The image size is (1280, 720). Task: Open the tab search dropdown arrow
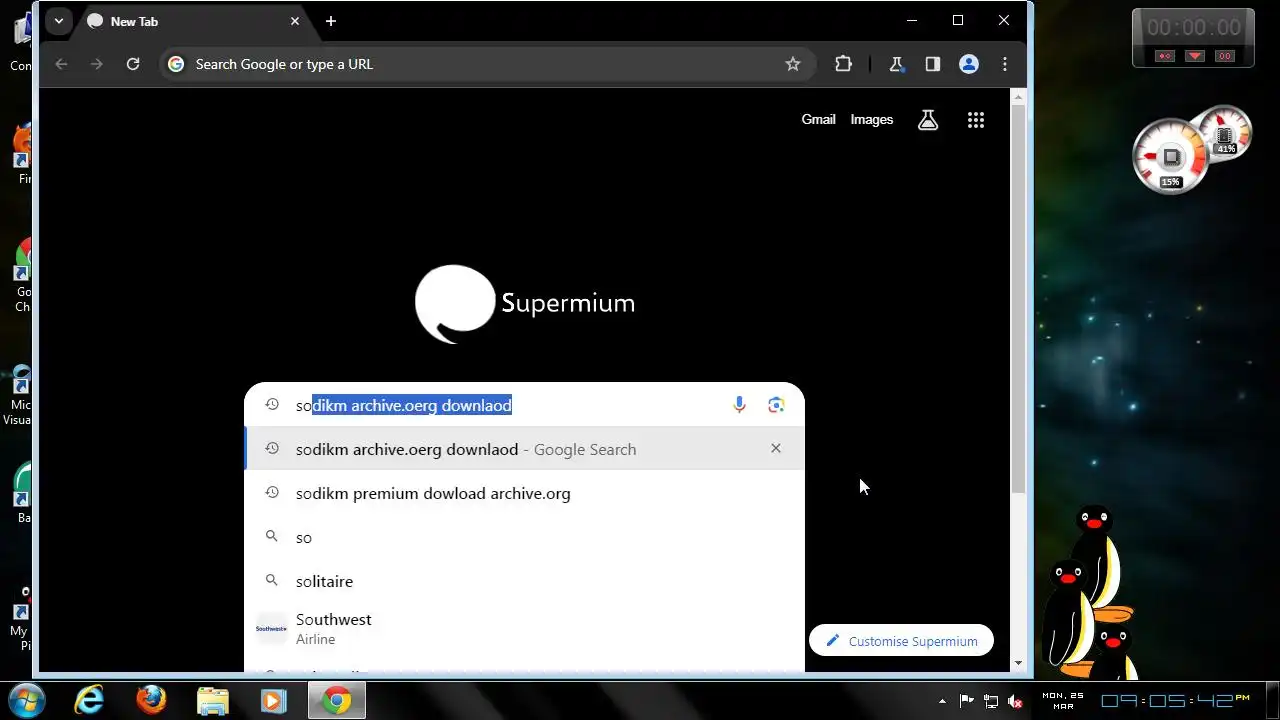tap(59, 21)
